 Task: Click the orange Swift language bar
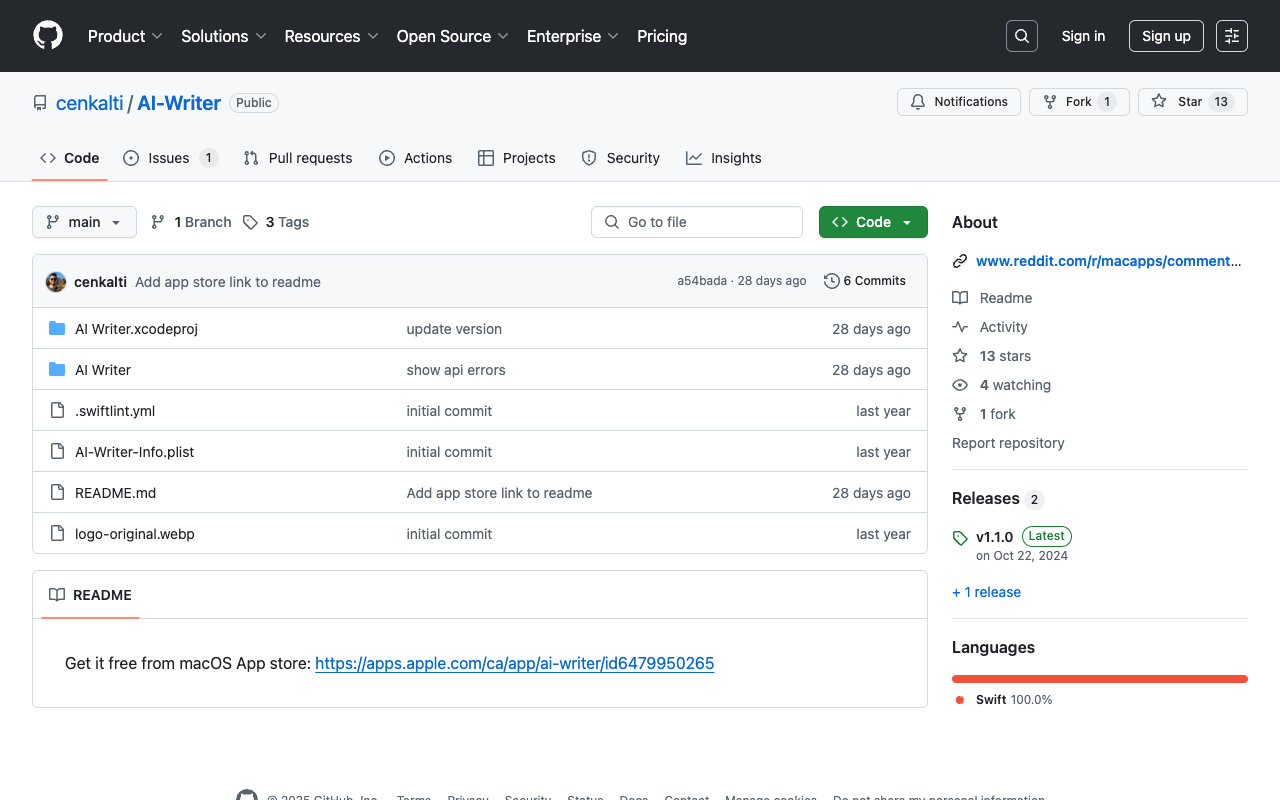point(1100,679)
